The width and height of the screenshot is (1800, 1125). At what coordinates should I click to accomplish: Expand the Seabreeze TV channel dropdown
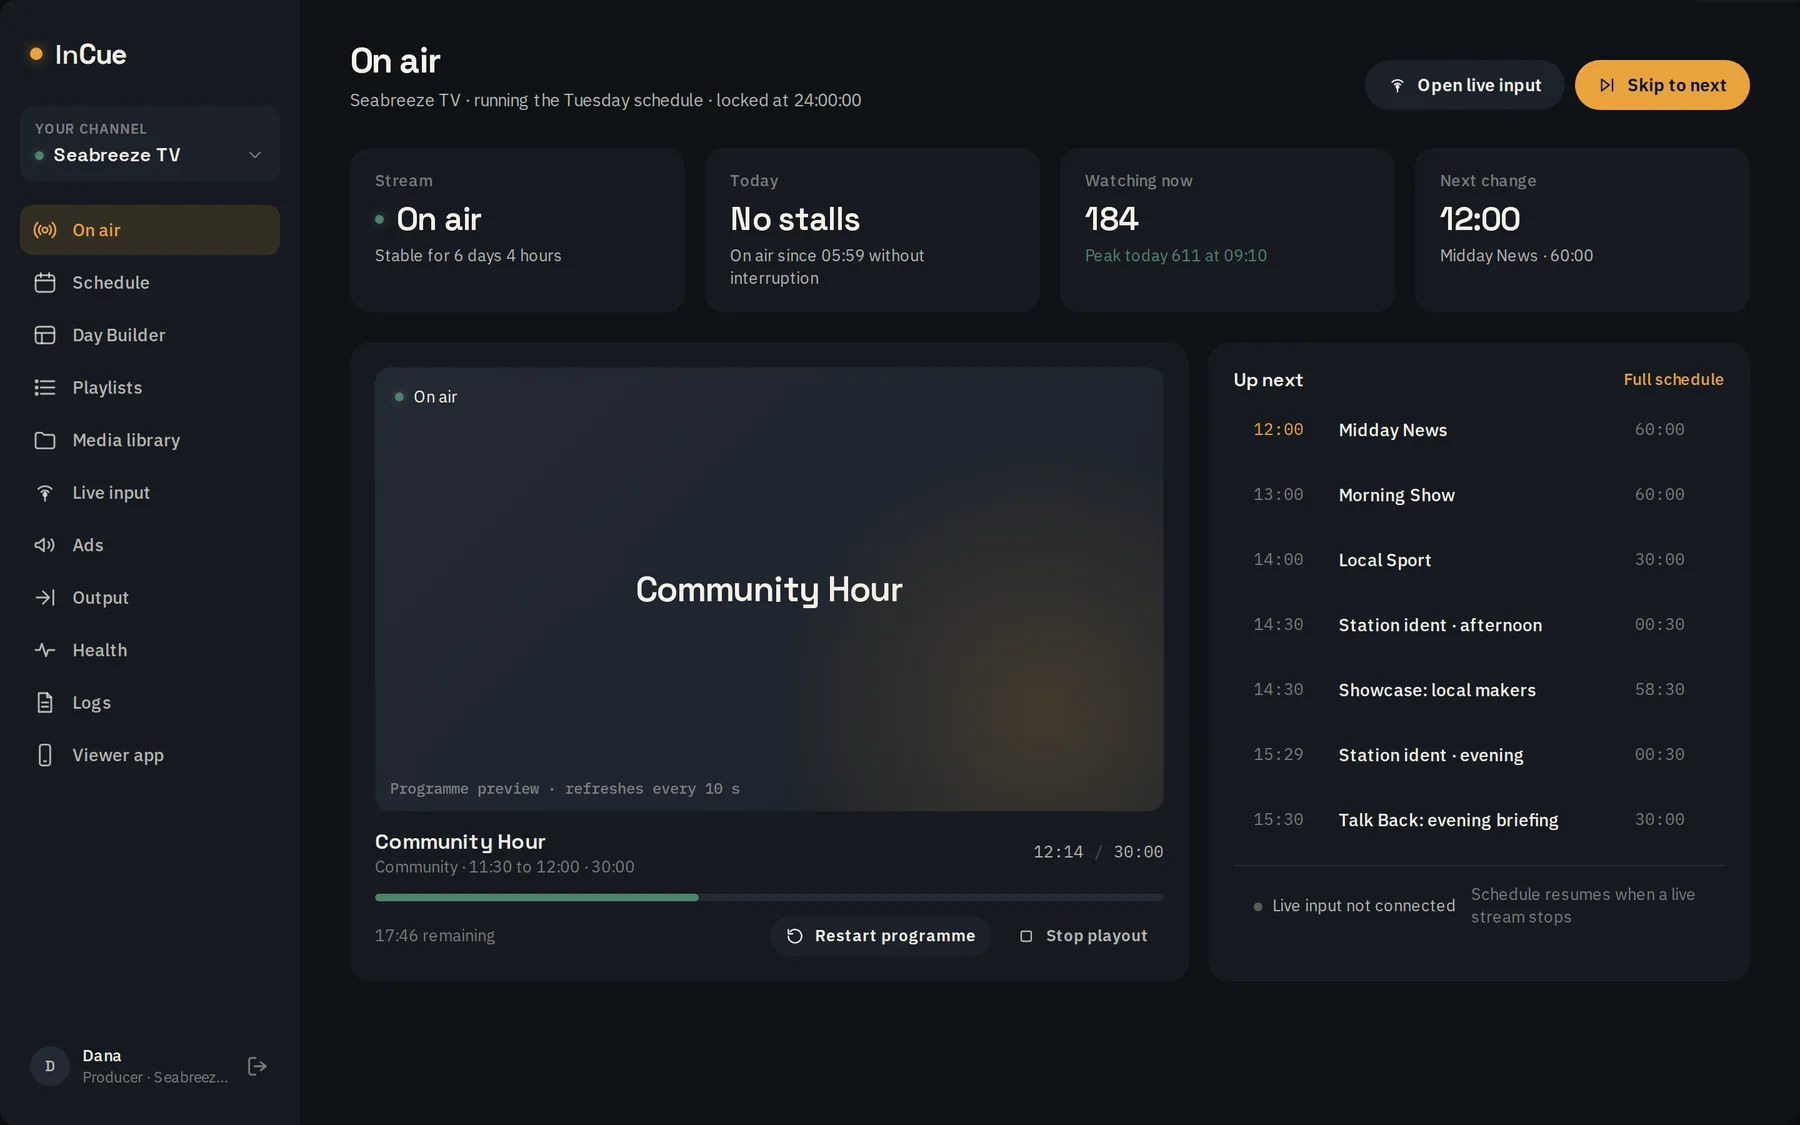[150, 144]
